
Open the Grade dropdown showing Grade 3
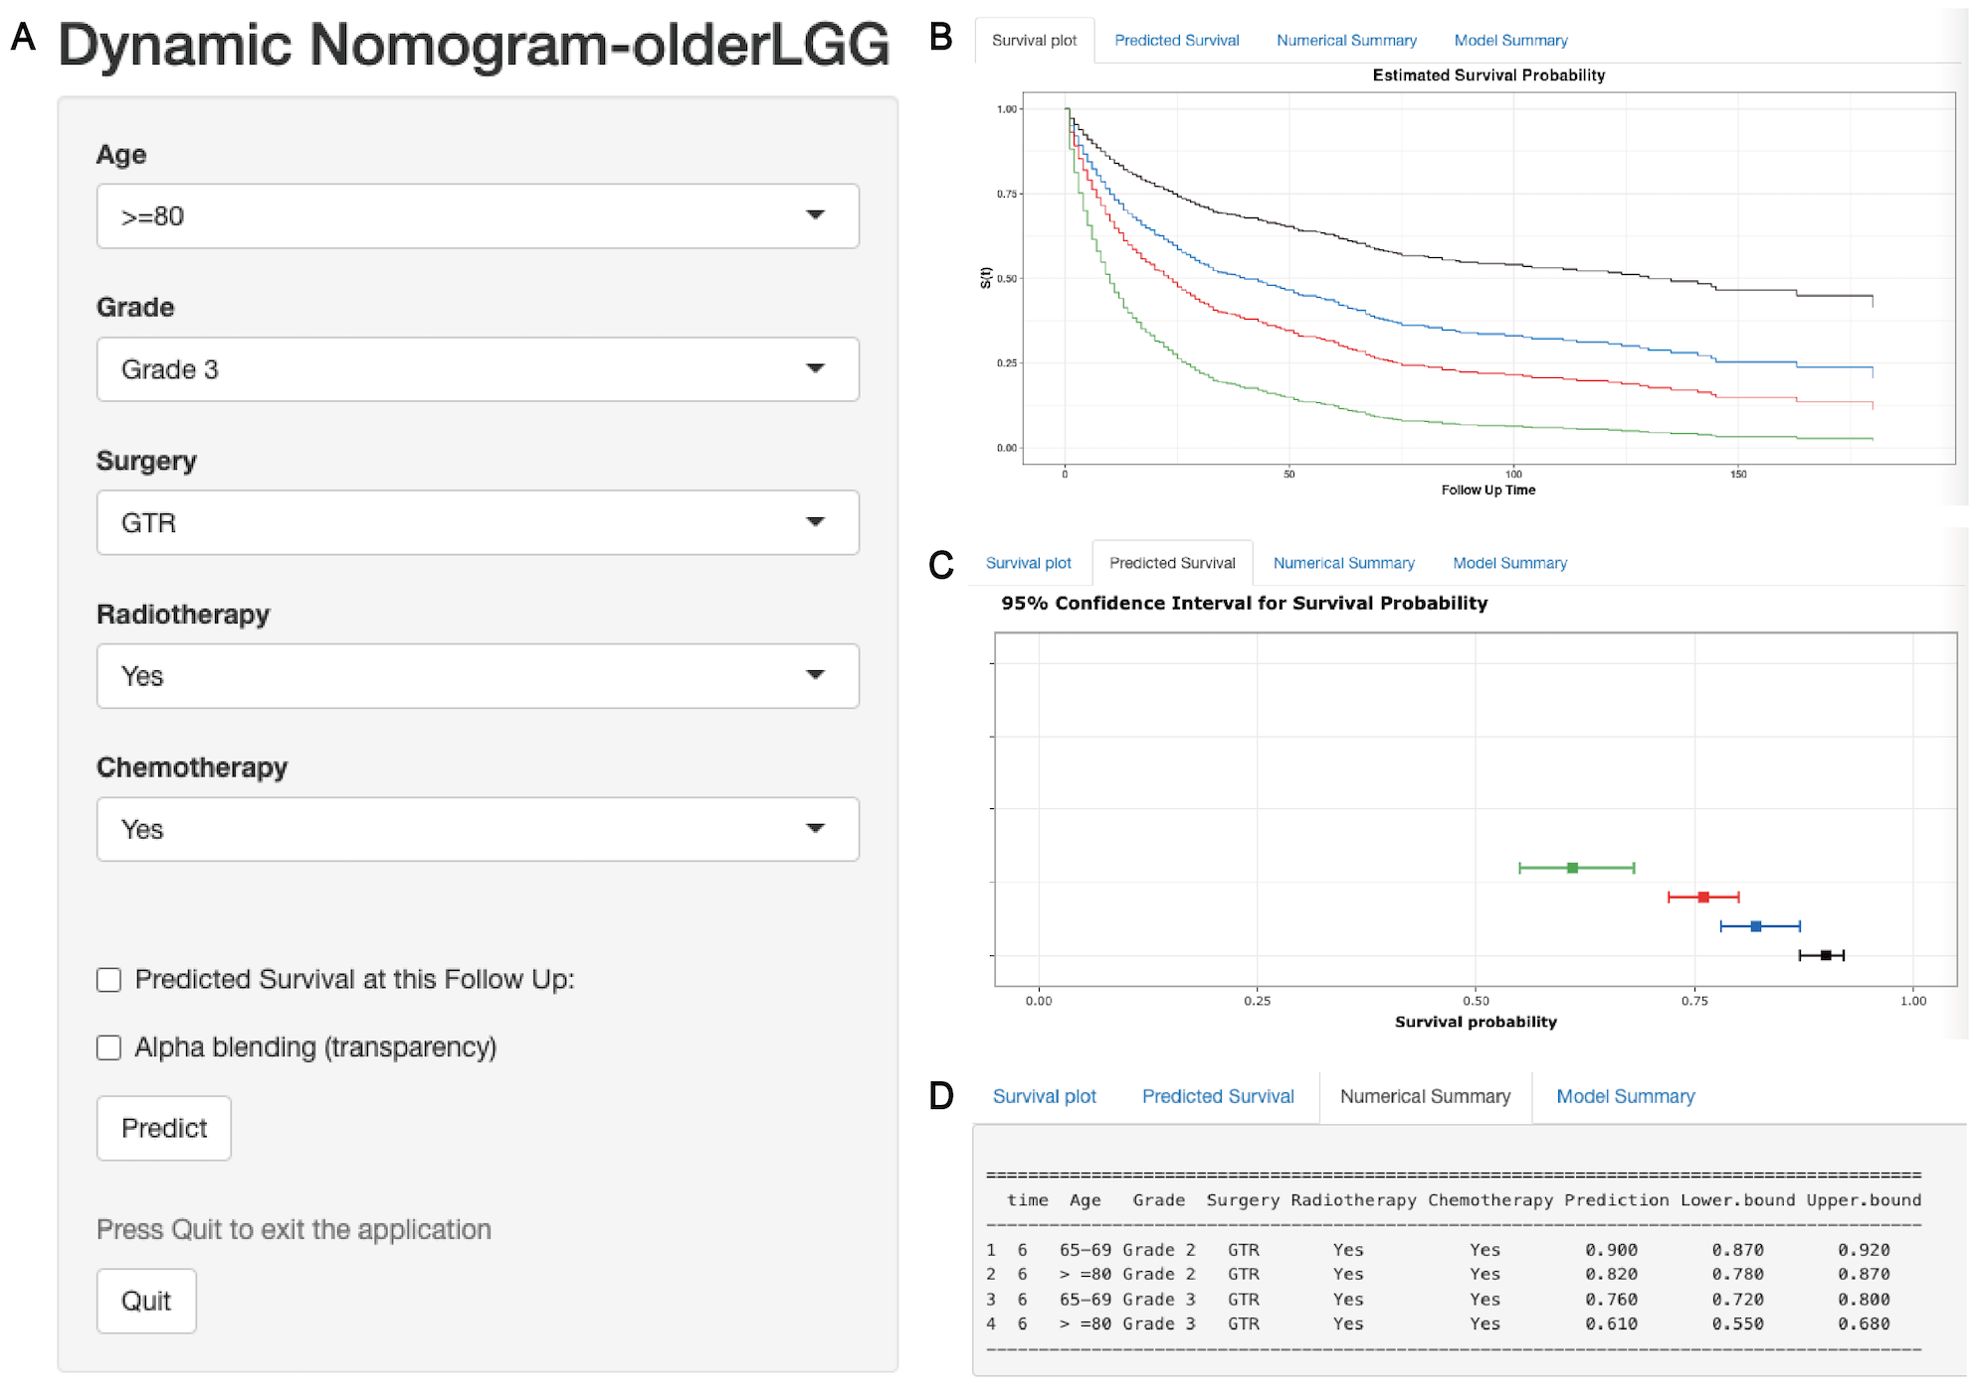(x=477, y=369)
